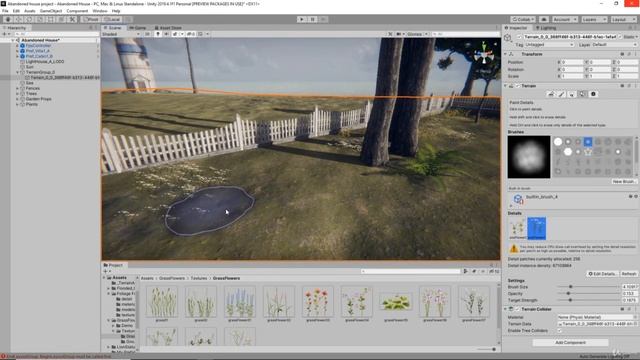Open the Shaded draw mode dropdown
The image size is (640, 360).
pyautogui.click(x=121, y=34)
